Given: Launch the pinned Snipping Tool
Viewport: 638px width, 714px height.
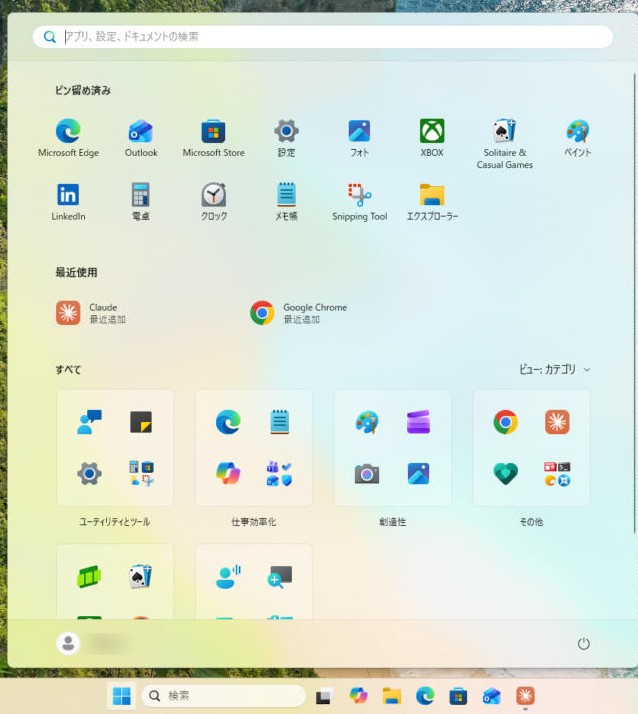Looking at the screenshot, I should (359, 202).
